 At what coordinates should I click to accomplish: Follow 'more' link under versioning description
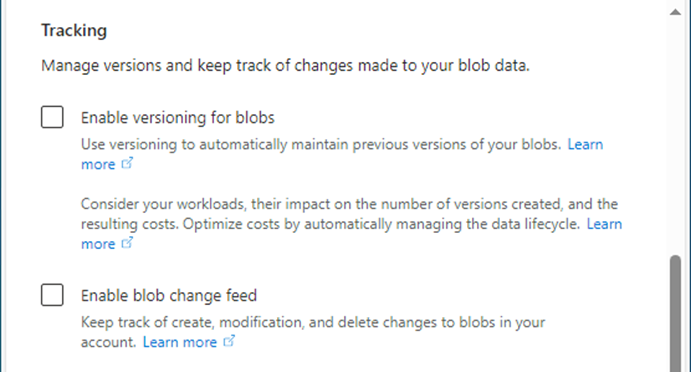click(x=98, y=164)
